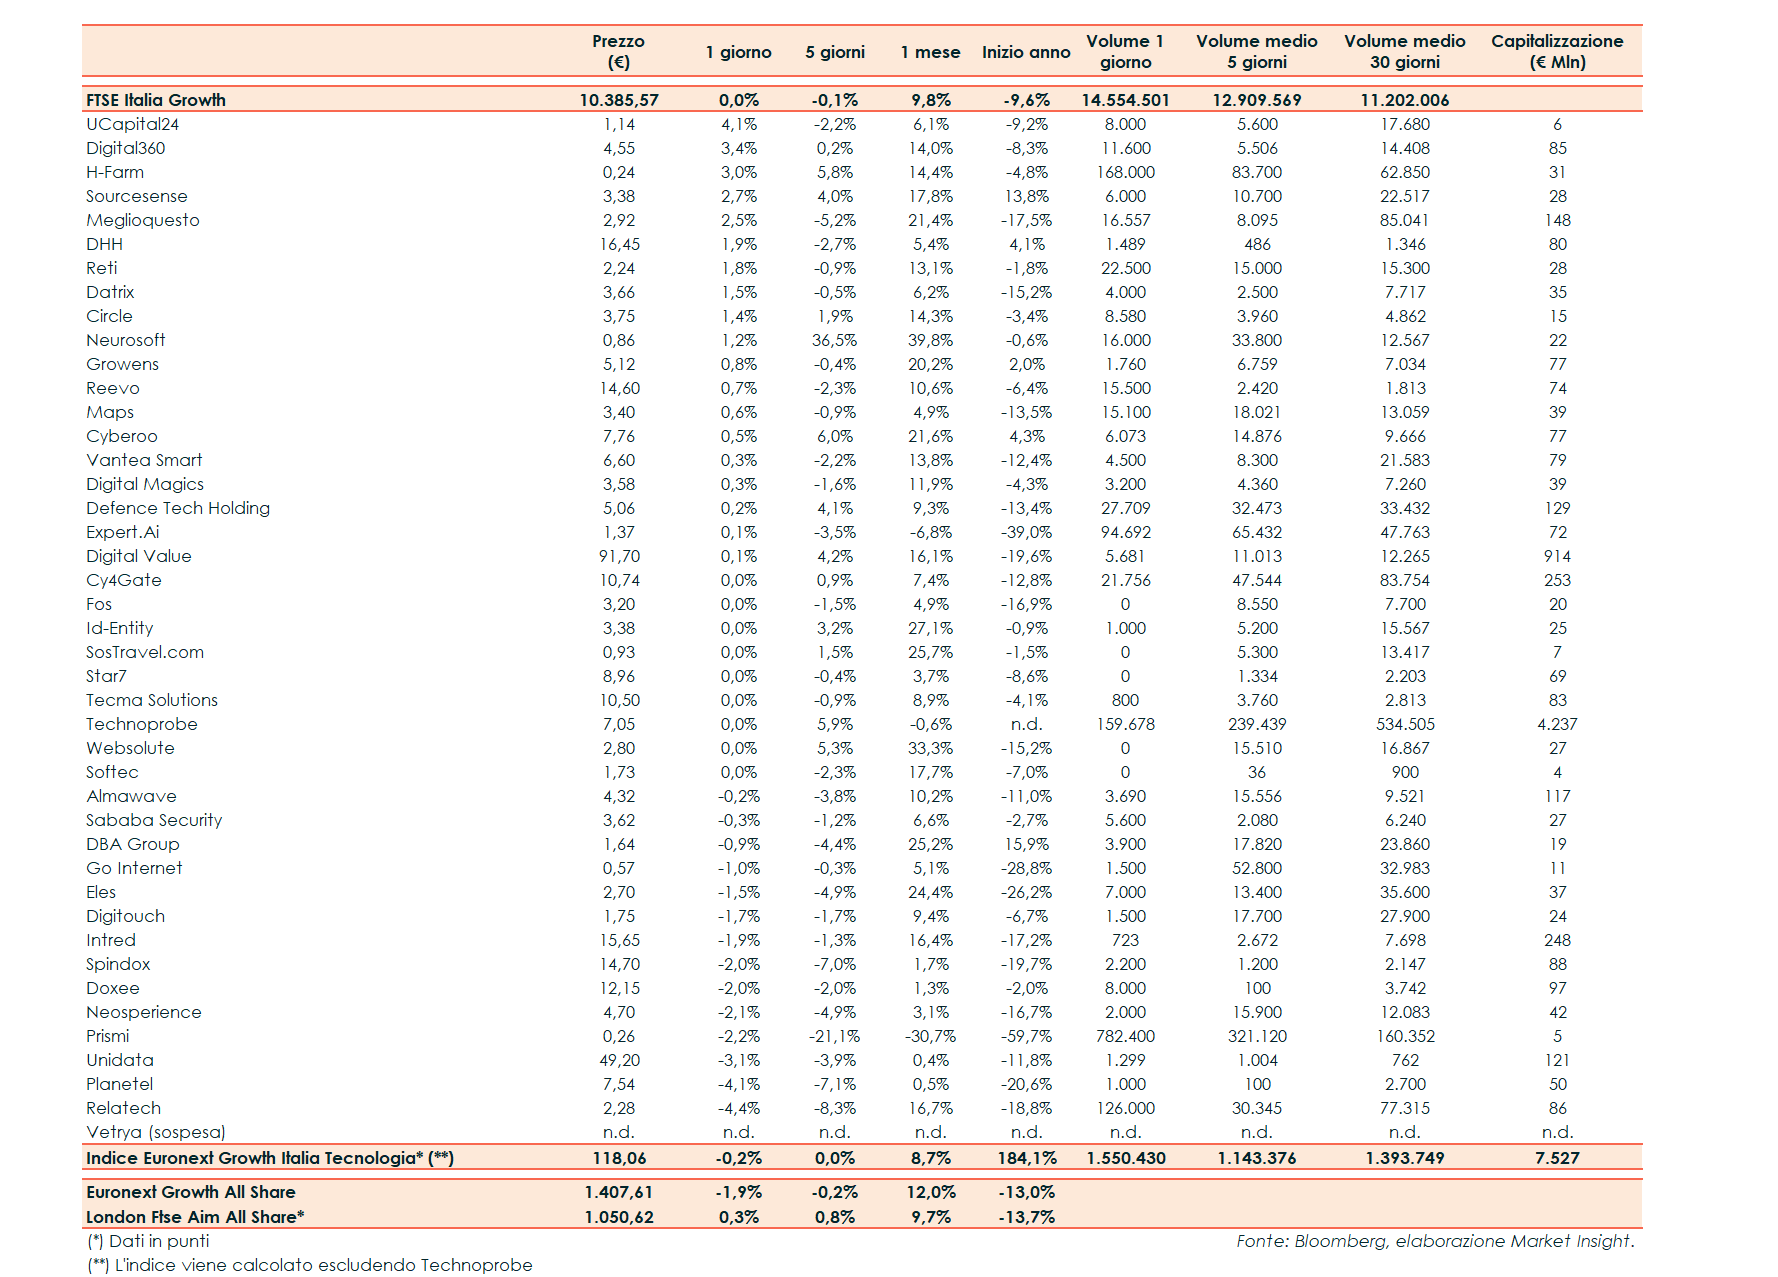This screenshot has width=1778, height=1277.
Task: Select the "Eles" row name
Action: [101, 892]
